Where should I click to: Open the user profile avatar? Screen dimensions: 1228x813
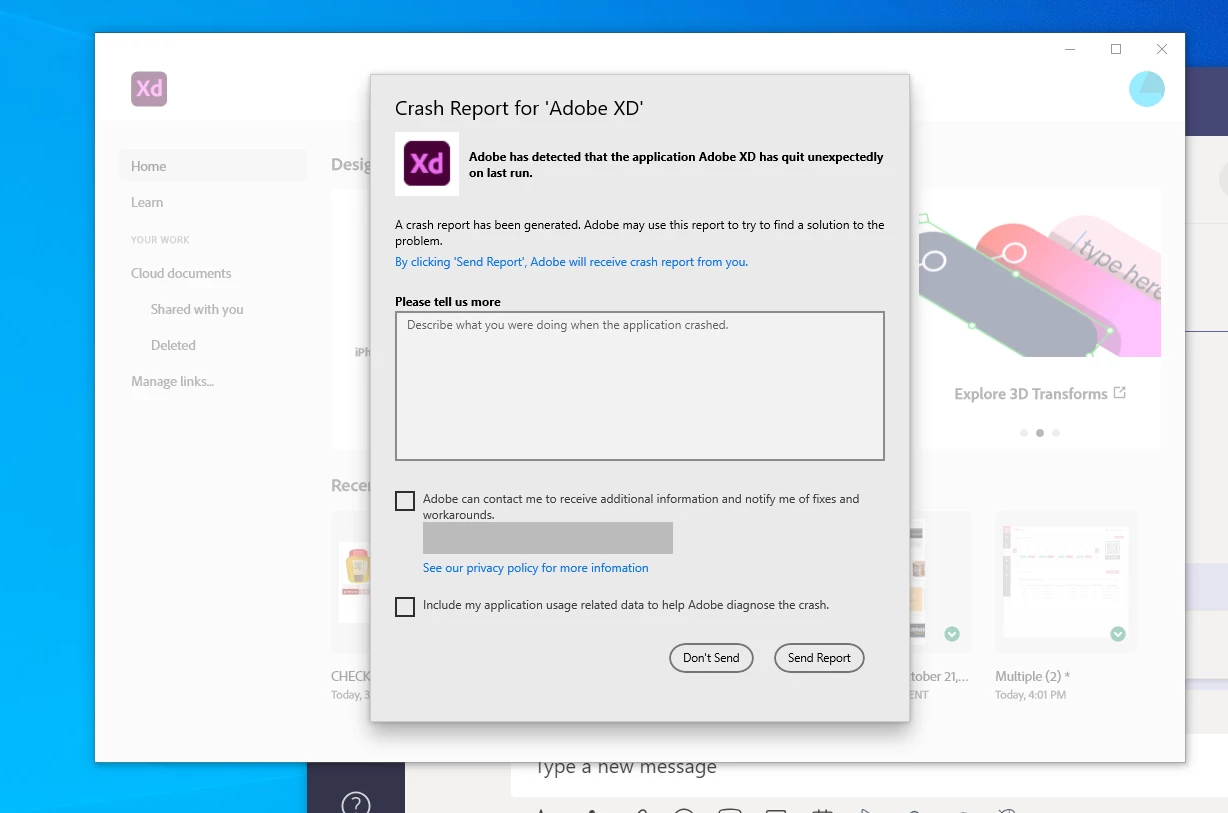(x=1147, y=89)
